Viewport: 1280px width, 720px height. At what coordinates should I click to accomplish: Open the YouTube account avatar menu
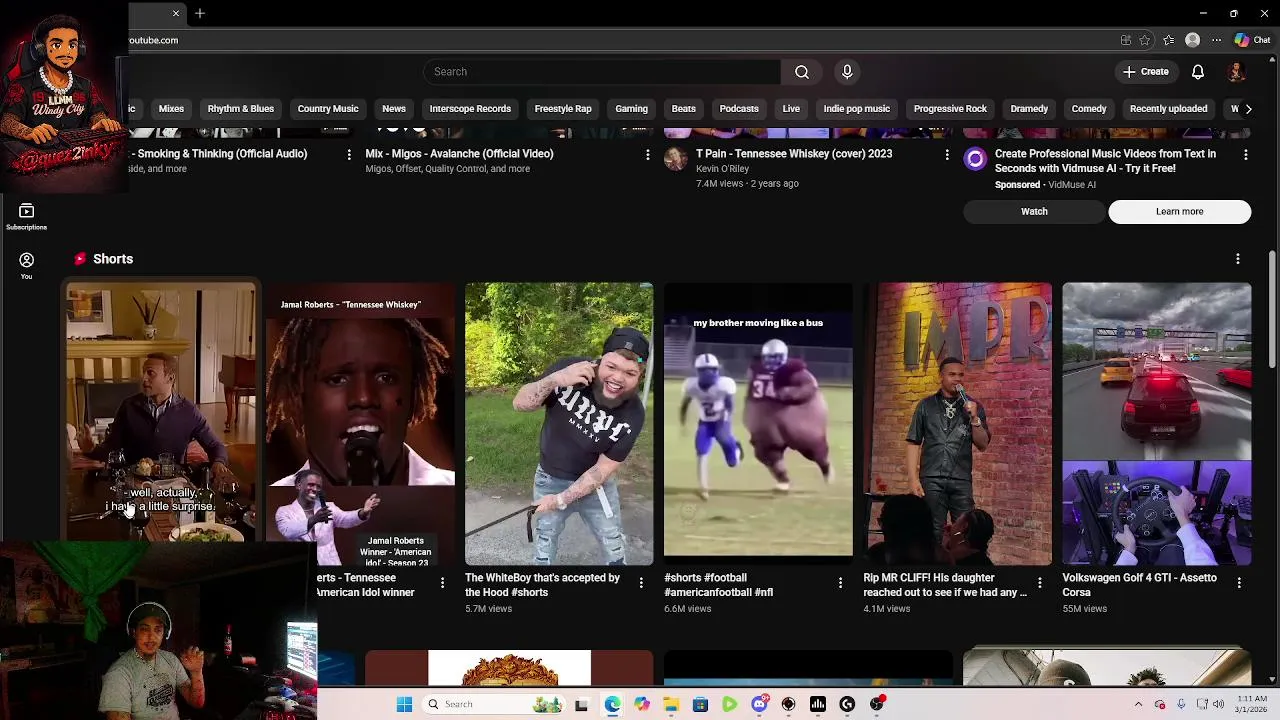tap(1237, 72)
